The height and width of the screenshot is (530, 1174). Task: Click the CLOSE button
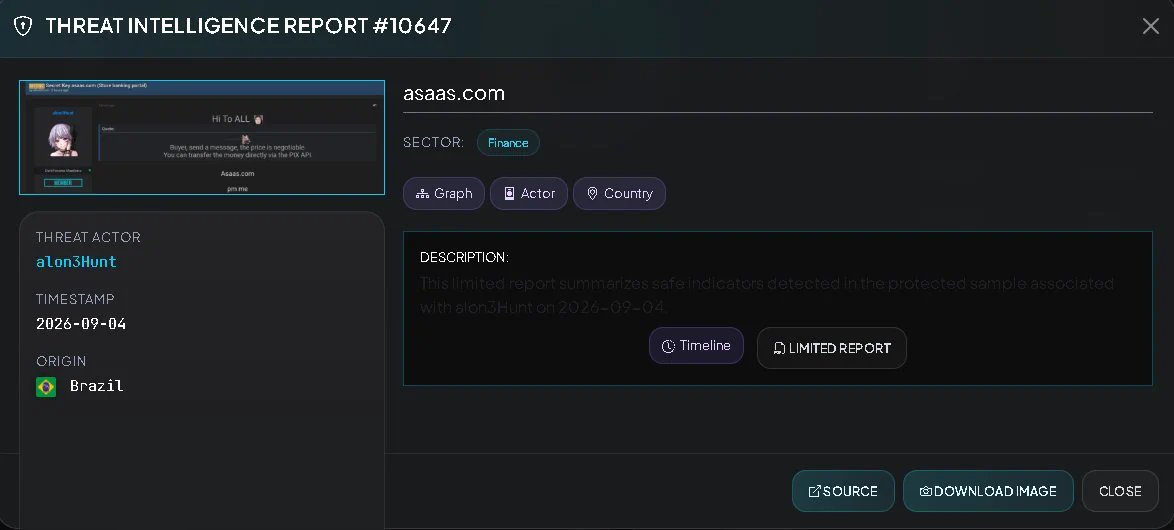(x=1120, y=491)
